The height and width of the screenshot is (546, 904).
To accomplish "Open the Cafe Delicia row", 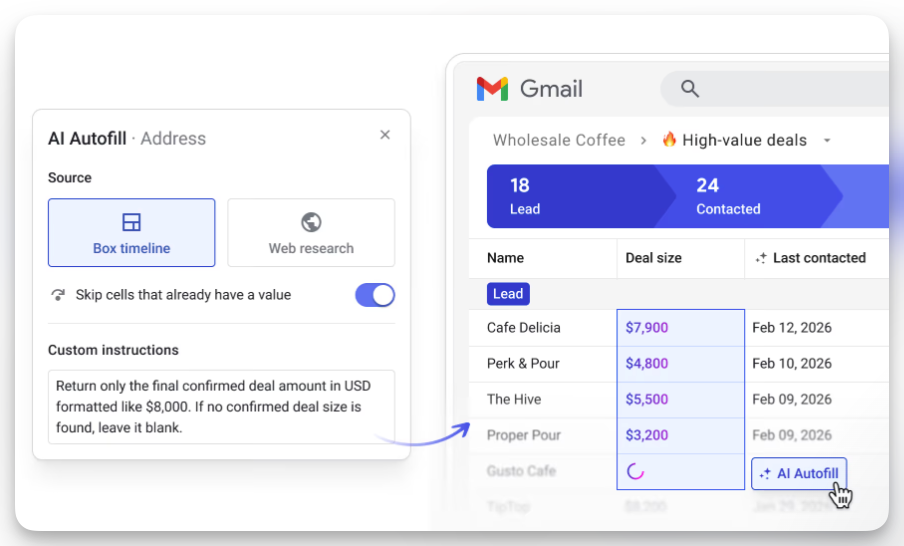I will click(x=524, y=328).
